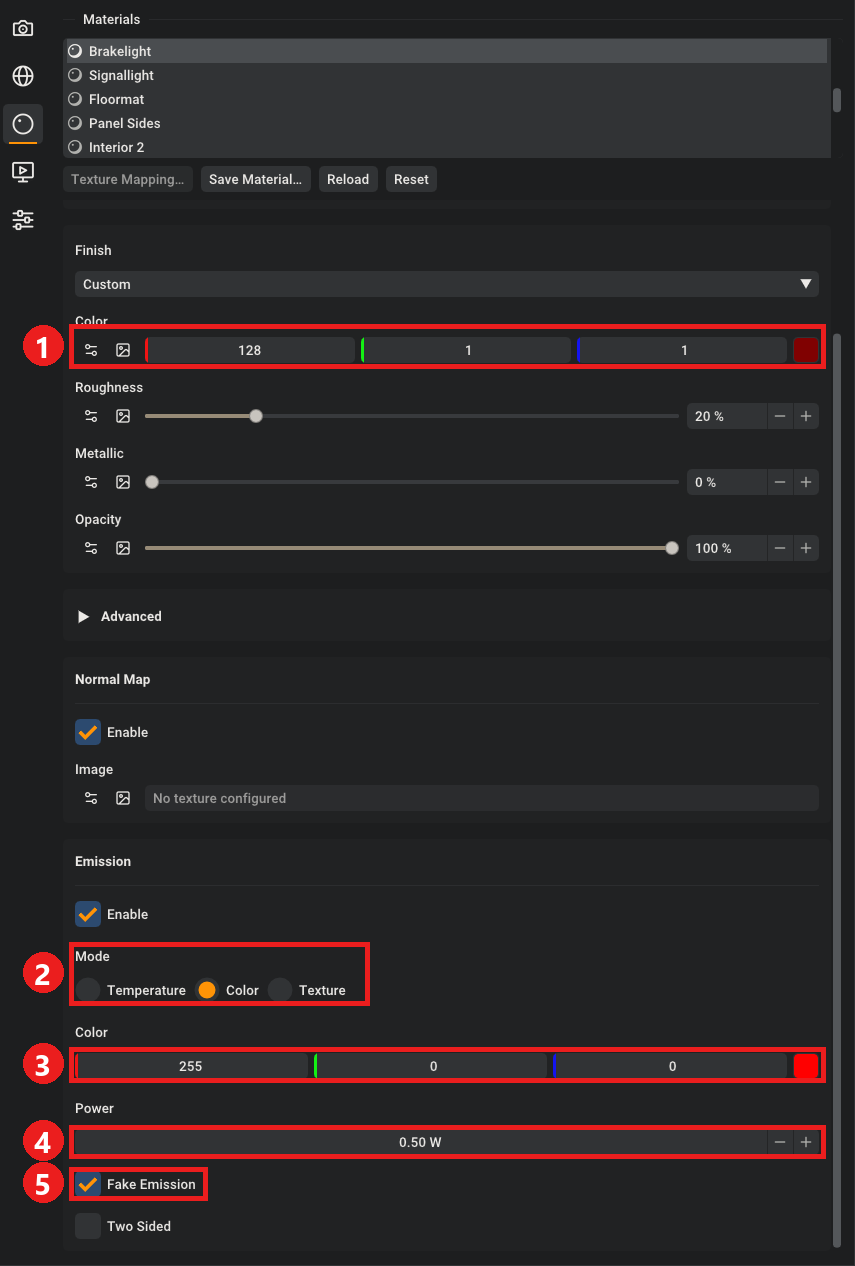Screen dimensions: 855x1266
Task: Click the Metallic adjust-settings icon
Action: point(91,482)
